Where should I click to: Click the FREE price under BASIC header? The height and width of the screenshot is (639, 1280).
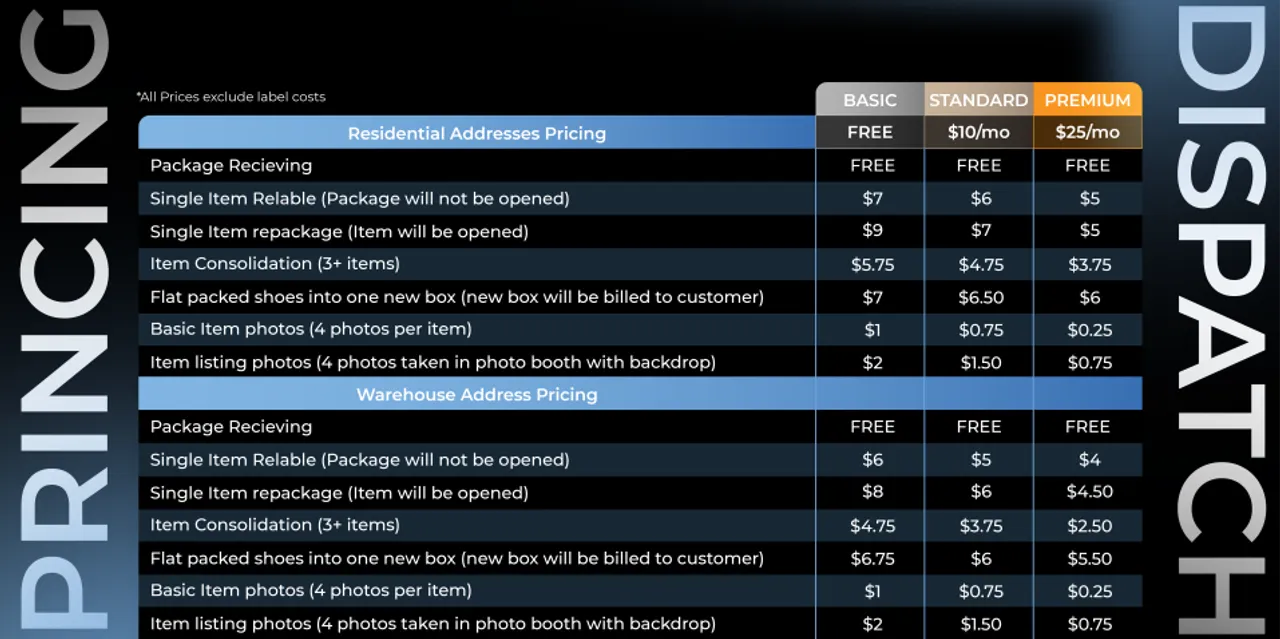(870, 132)
